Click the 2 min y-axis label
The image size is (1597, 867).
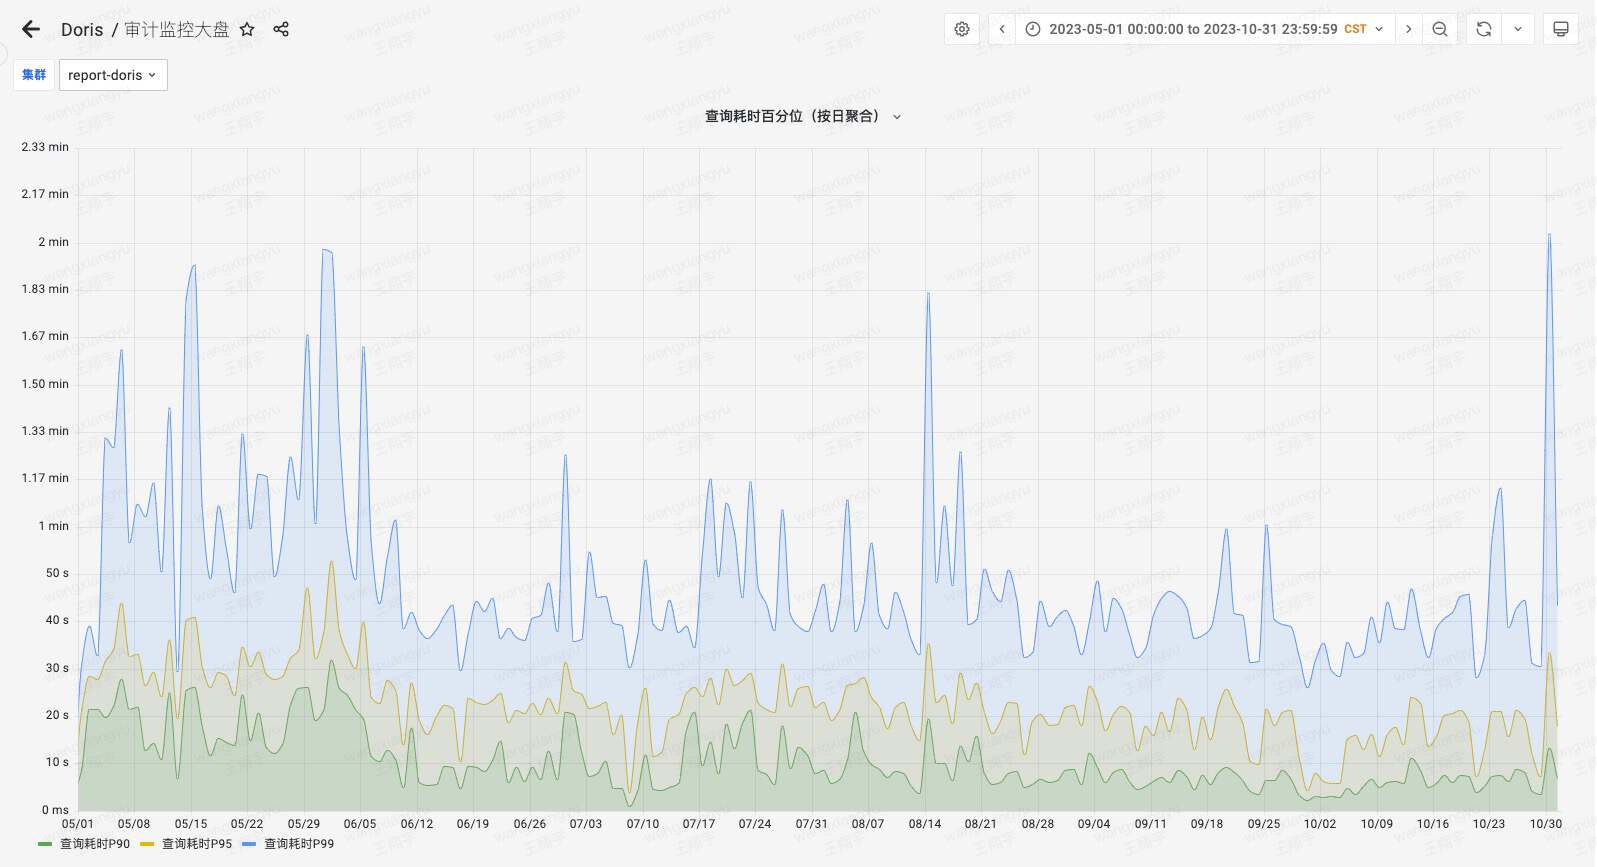point(53,242)
